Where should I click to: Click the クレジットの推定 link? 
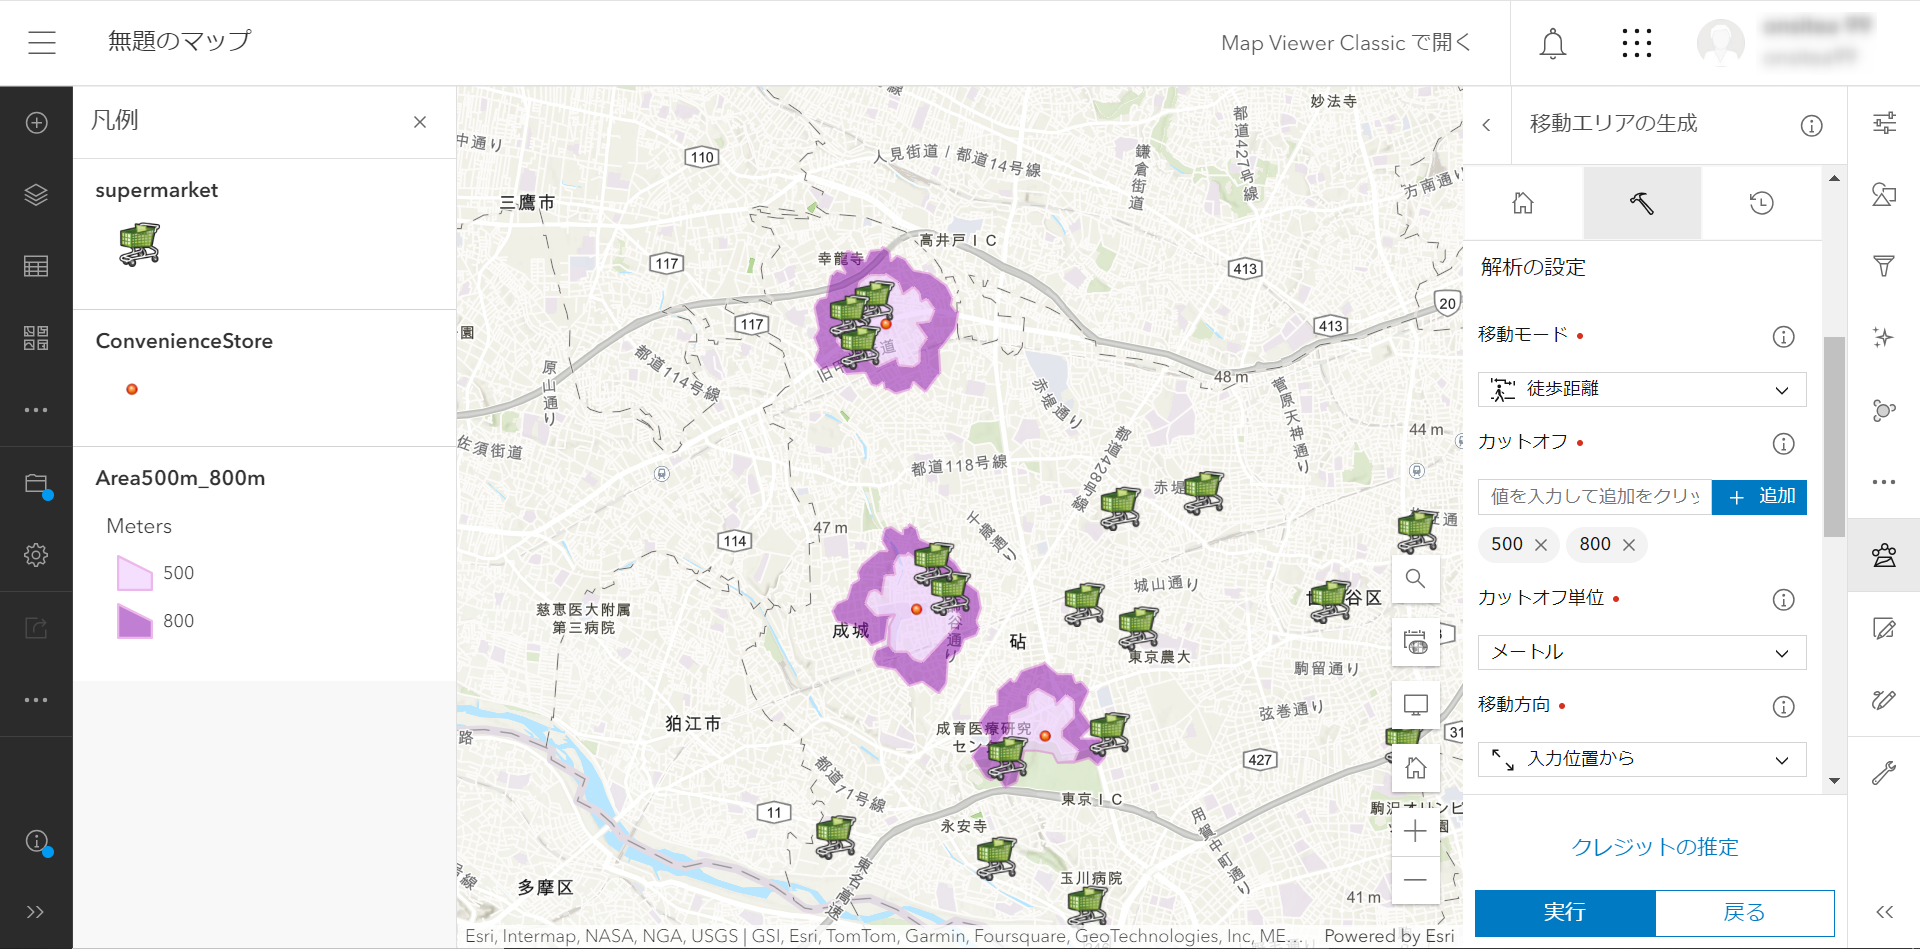click(1654, 847)
